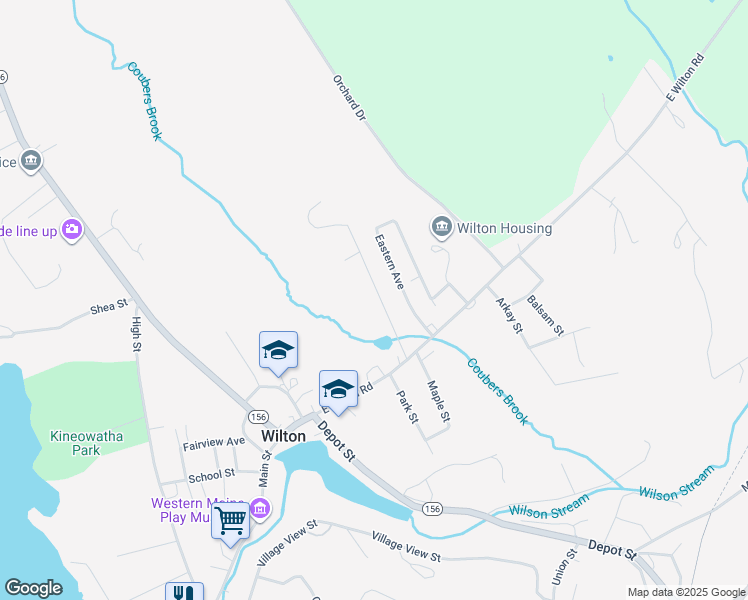Screen dimensions: 748x600
Task: Open the school marker near Park St
Action: point(338,392)
